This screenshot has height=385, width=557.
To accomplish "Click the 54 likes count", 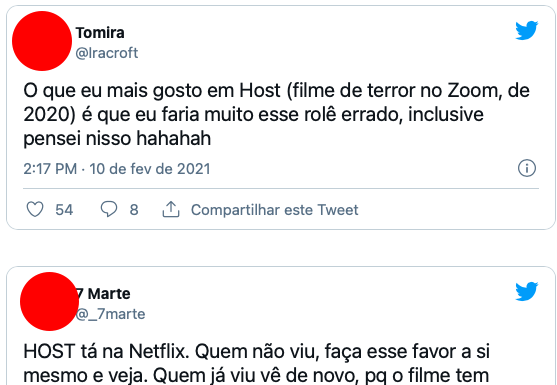I will 64,210.
